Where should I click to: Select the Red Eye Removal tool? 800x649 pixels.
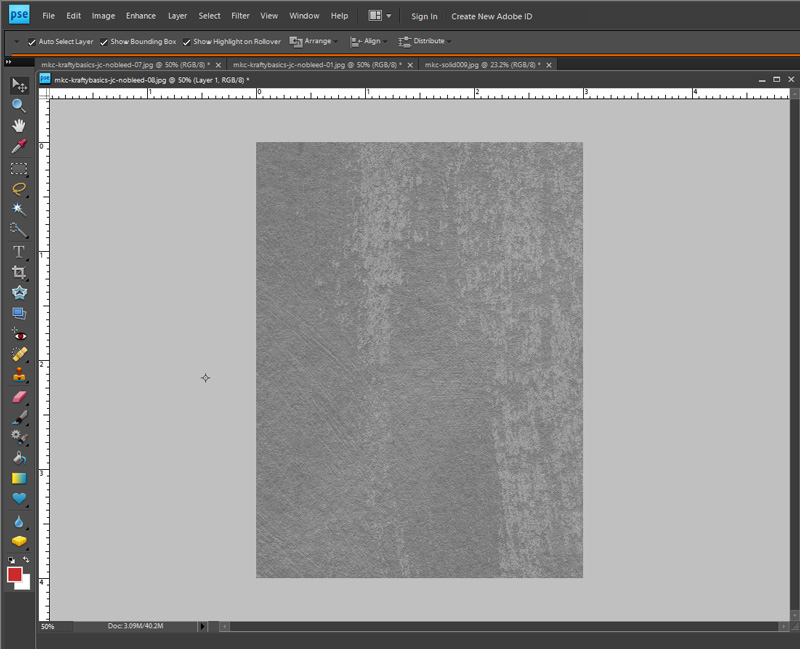pyautogui.click(x=19, y=335)
